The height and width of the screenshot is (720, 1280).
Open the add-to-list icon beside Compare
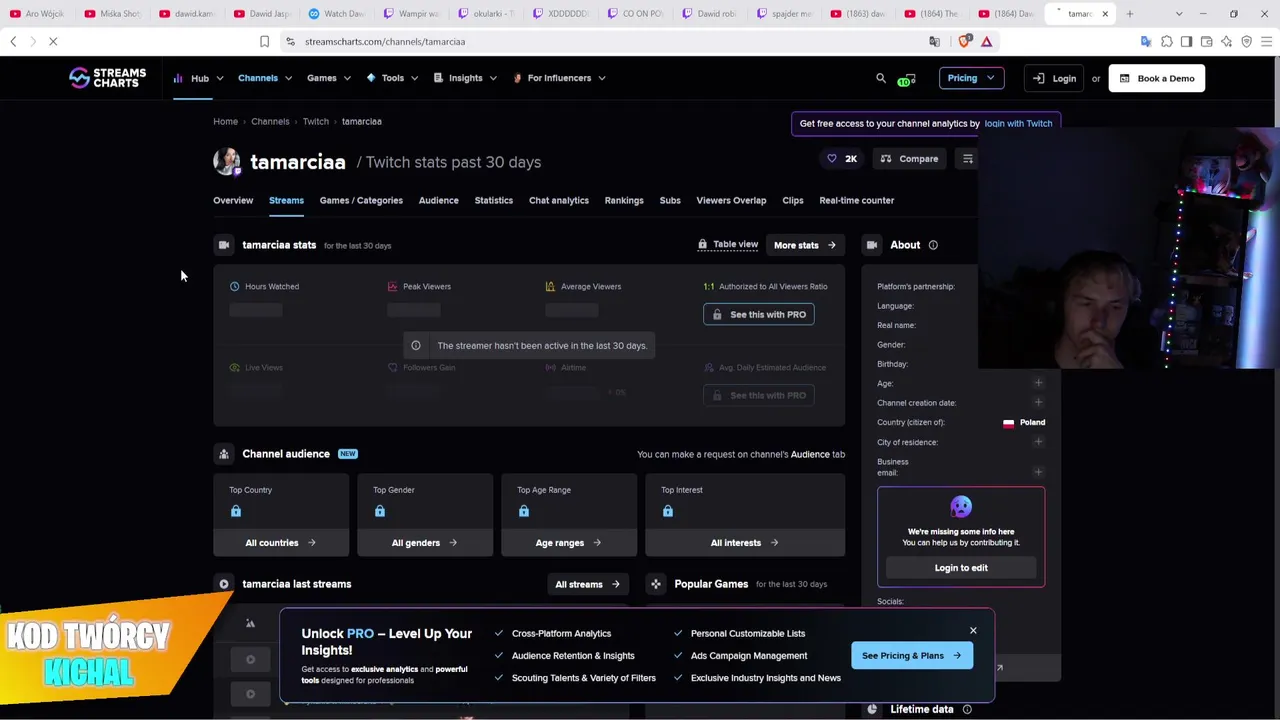pyautogui.click(x=967, y=159)
